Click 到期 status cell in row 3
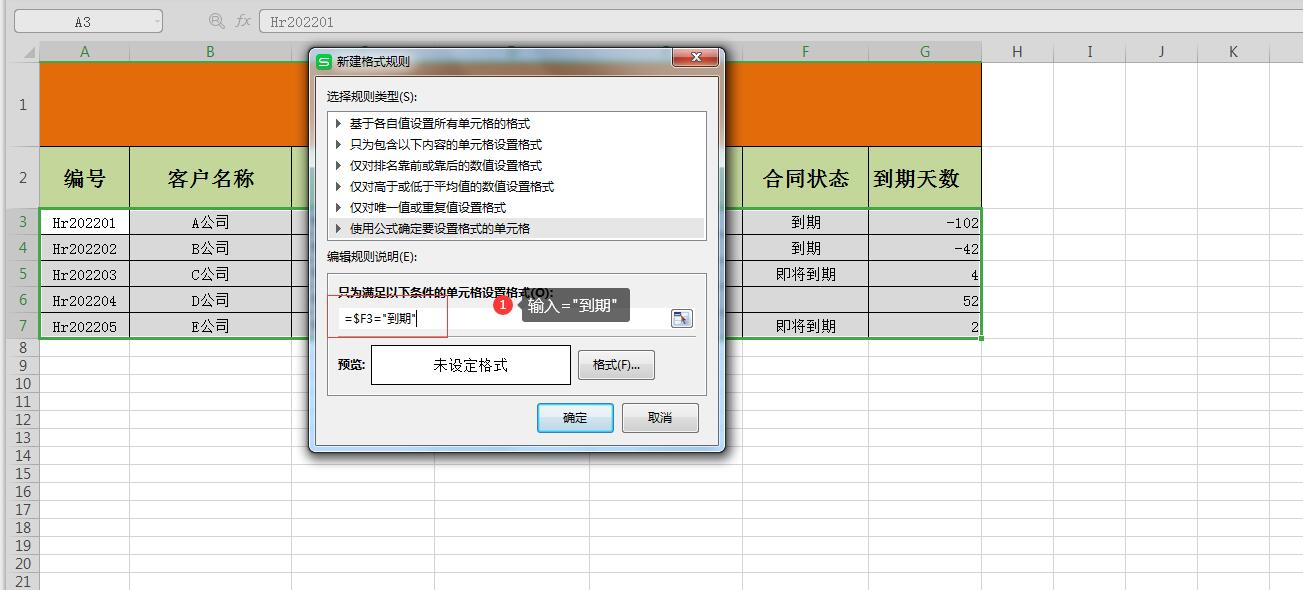Screen dimensions: 1303x590 pos(805,222)
